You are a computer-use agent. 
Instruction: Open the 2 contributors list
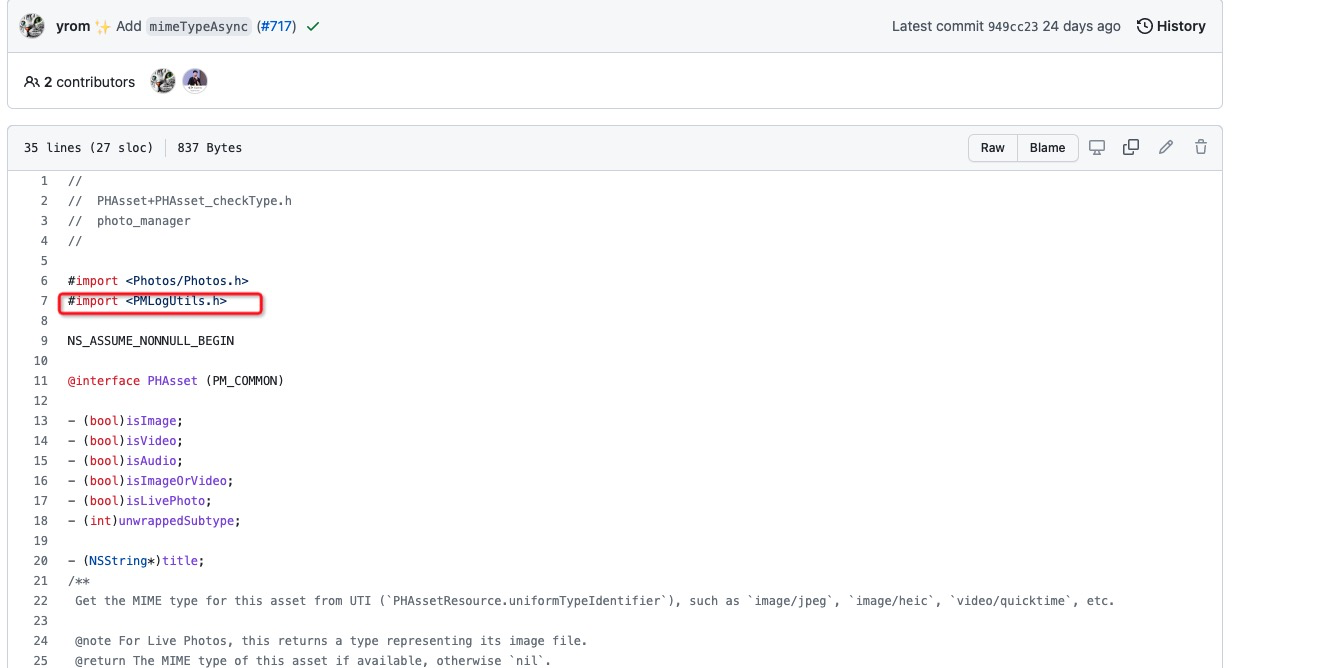(x=92, y=81)
